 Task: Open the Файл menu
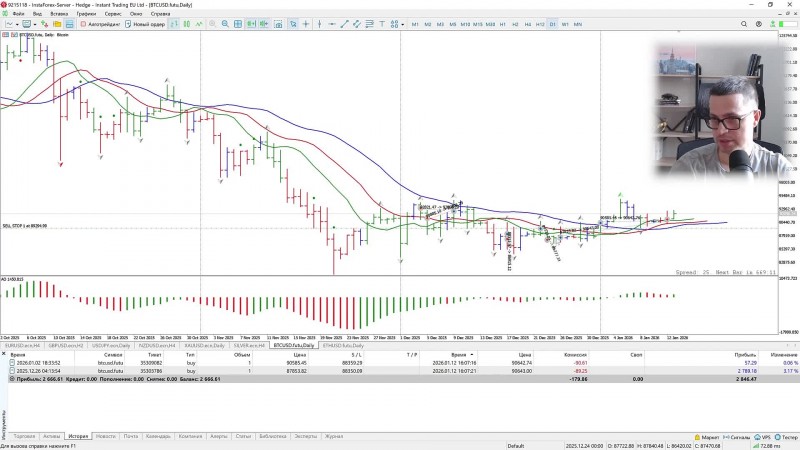tap(18, 14)
